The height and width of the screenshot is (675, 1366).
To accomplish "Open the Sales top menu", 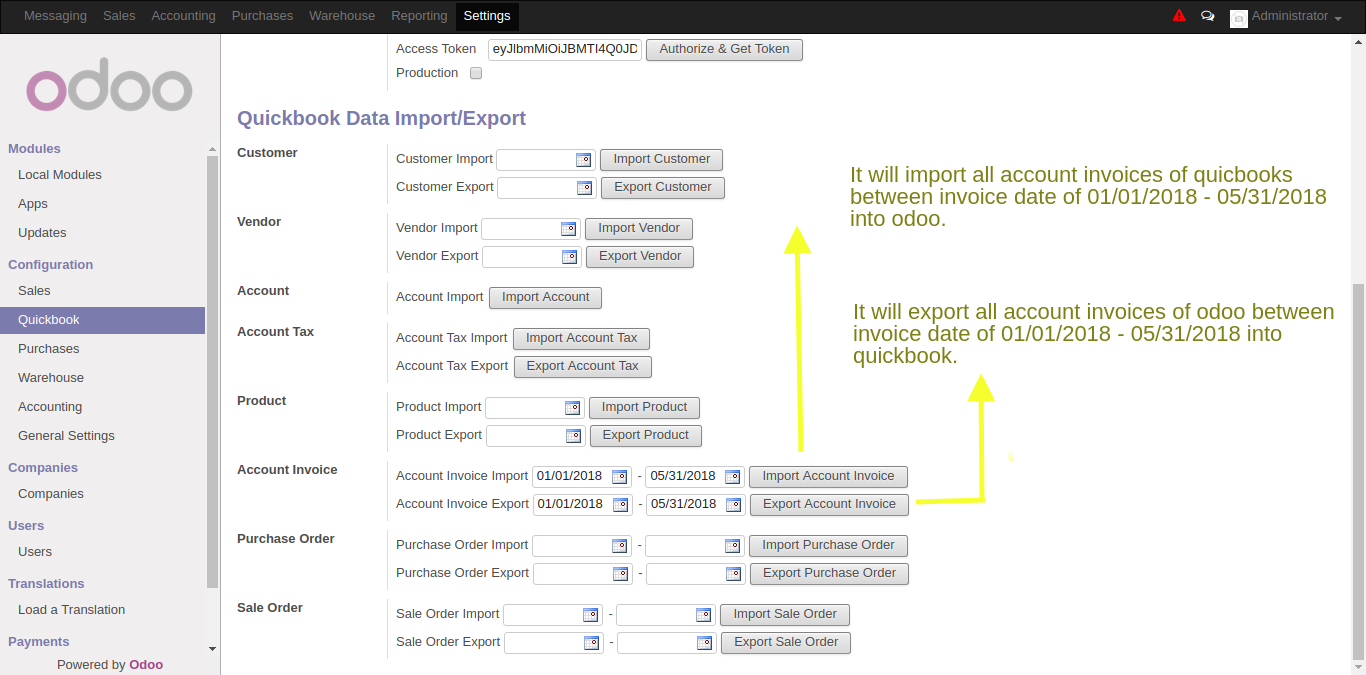I will 119,16.
